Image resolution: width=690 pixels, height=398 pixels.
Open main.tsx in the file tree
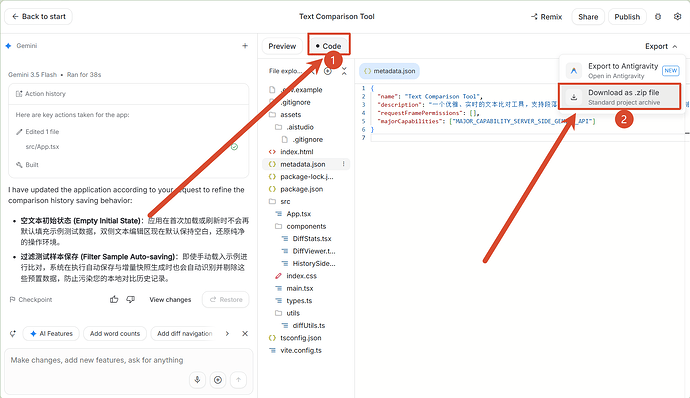click(299, 288)
